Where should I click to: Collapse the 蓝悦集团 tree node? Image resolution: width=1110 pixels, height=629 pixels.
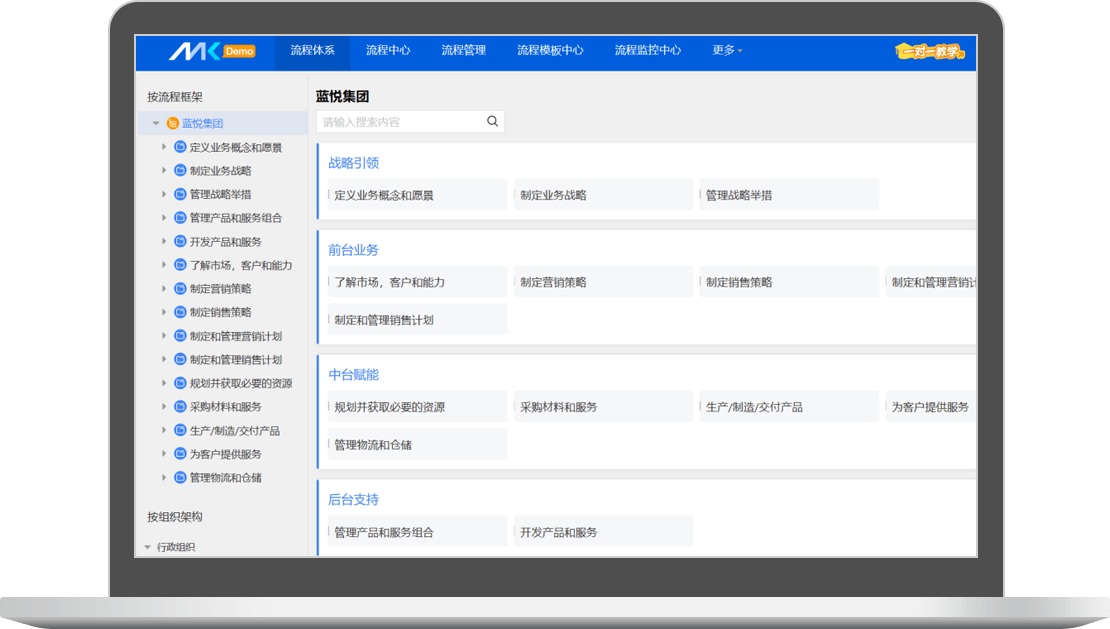(x=156, y=124)
